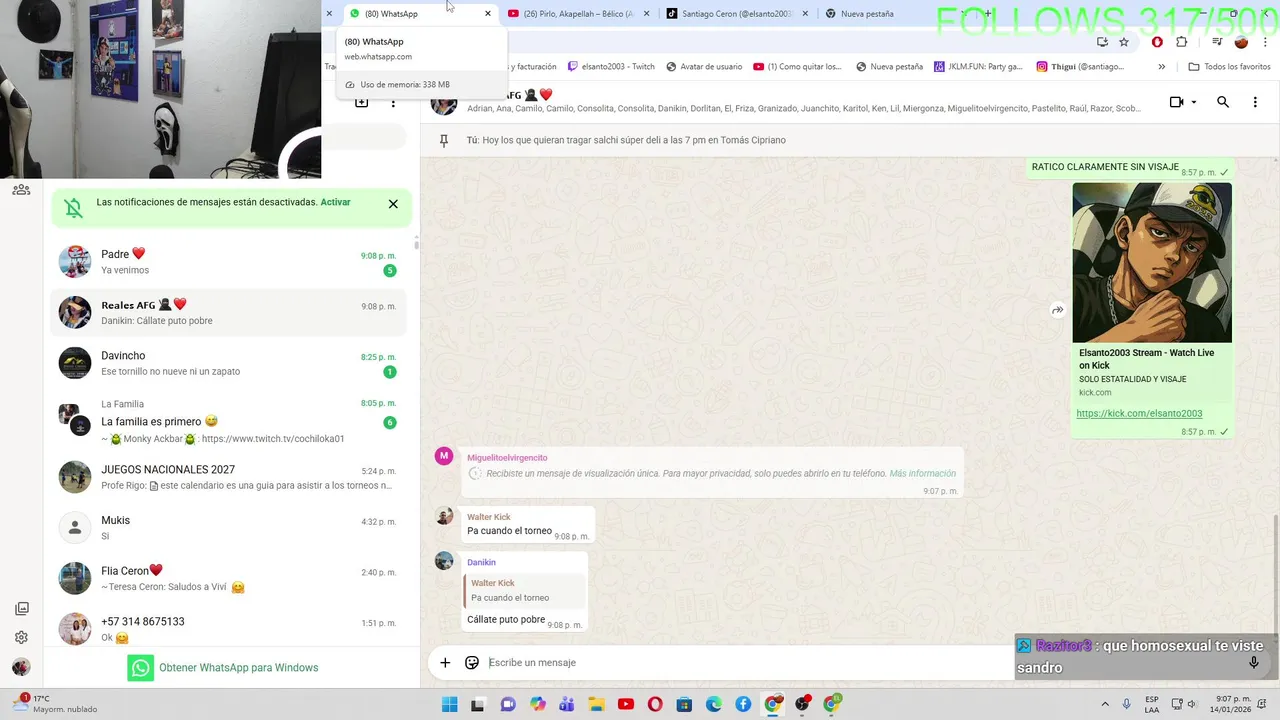Open the Windows Start menu

[x=450, y=705]
